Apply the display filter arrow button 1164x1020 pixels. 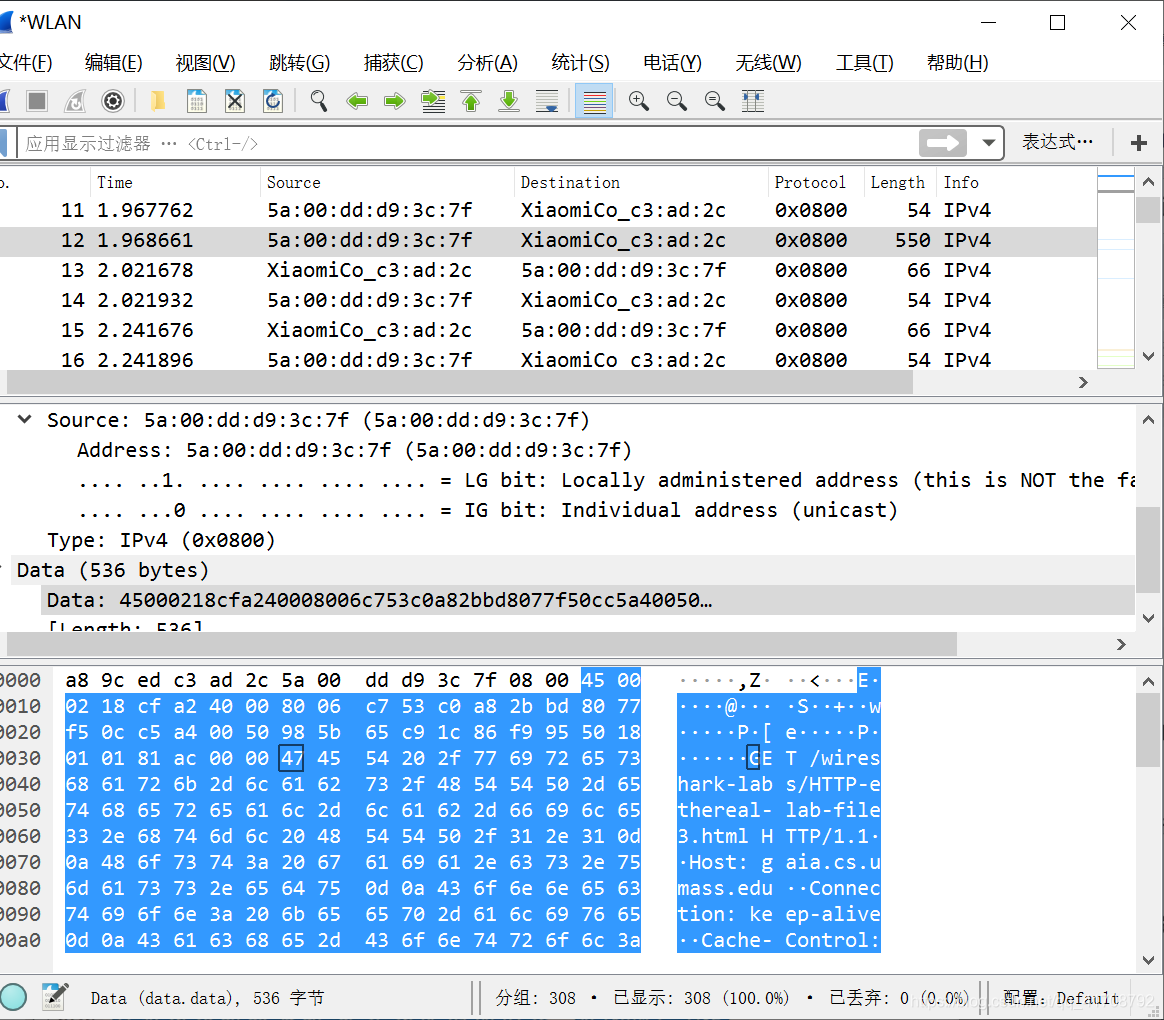pyautogui.click(x=943, y=143)
